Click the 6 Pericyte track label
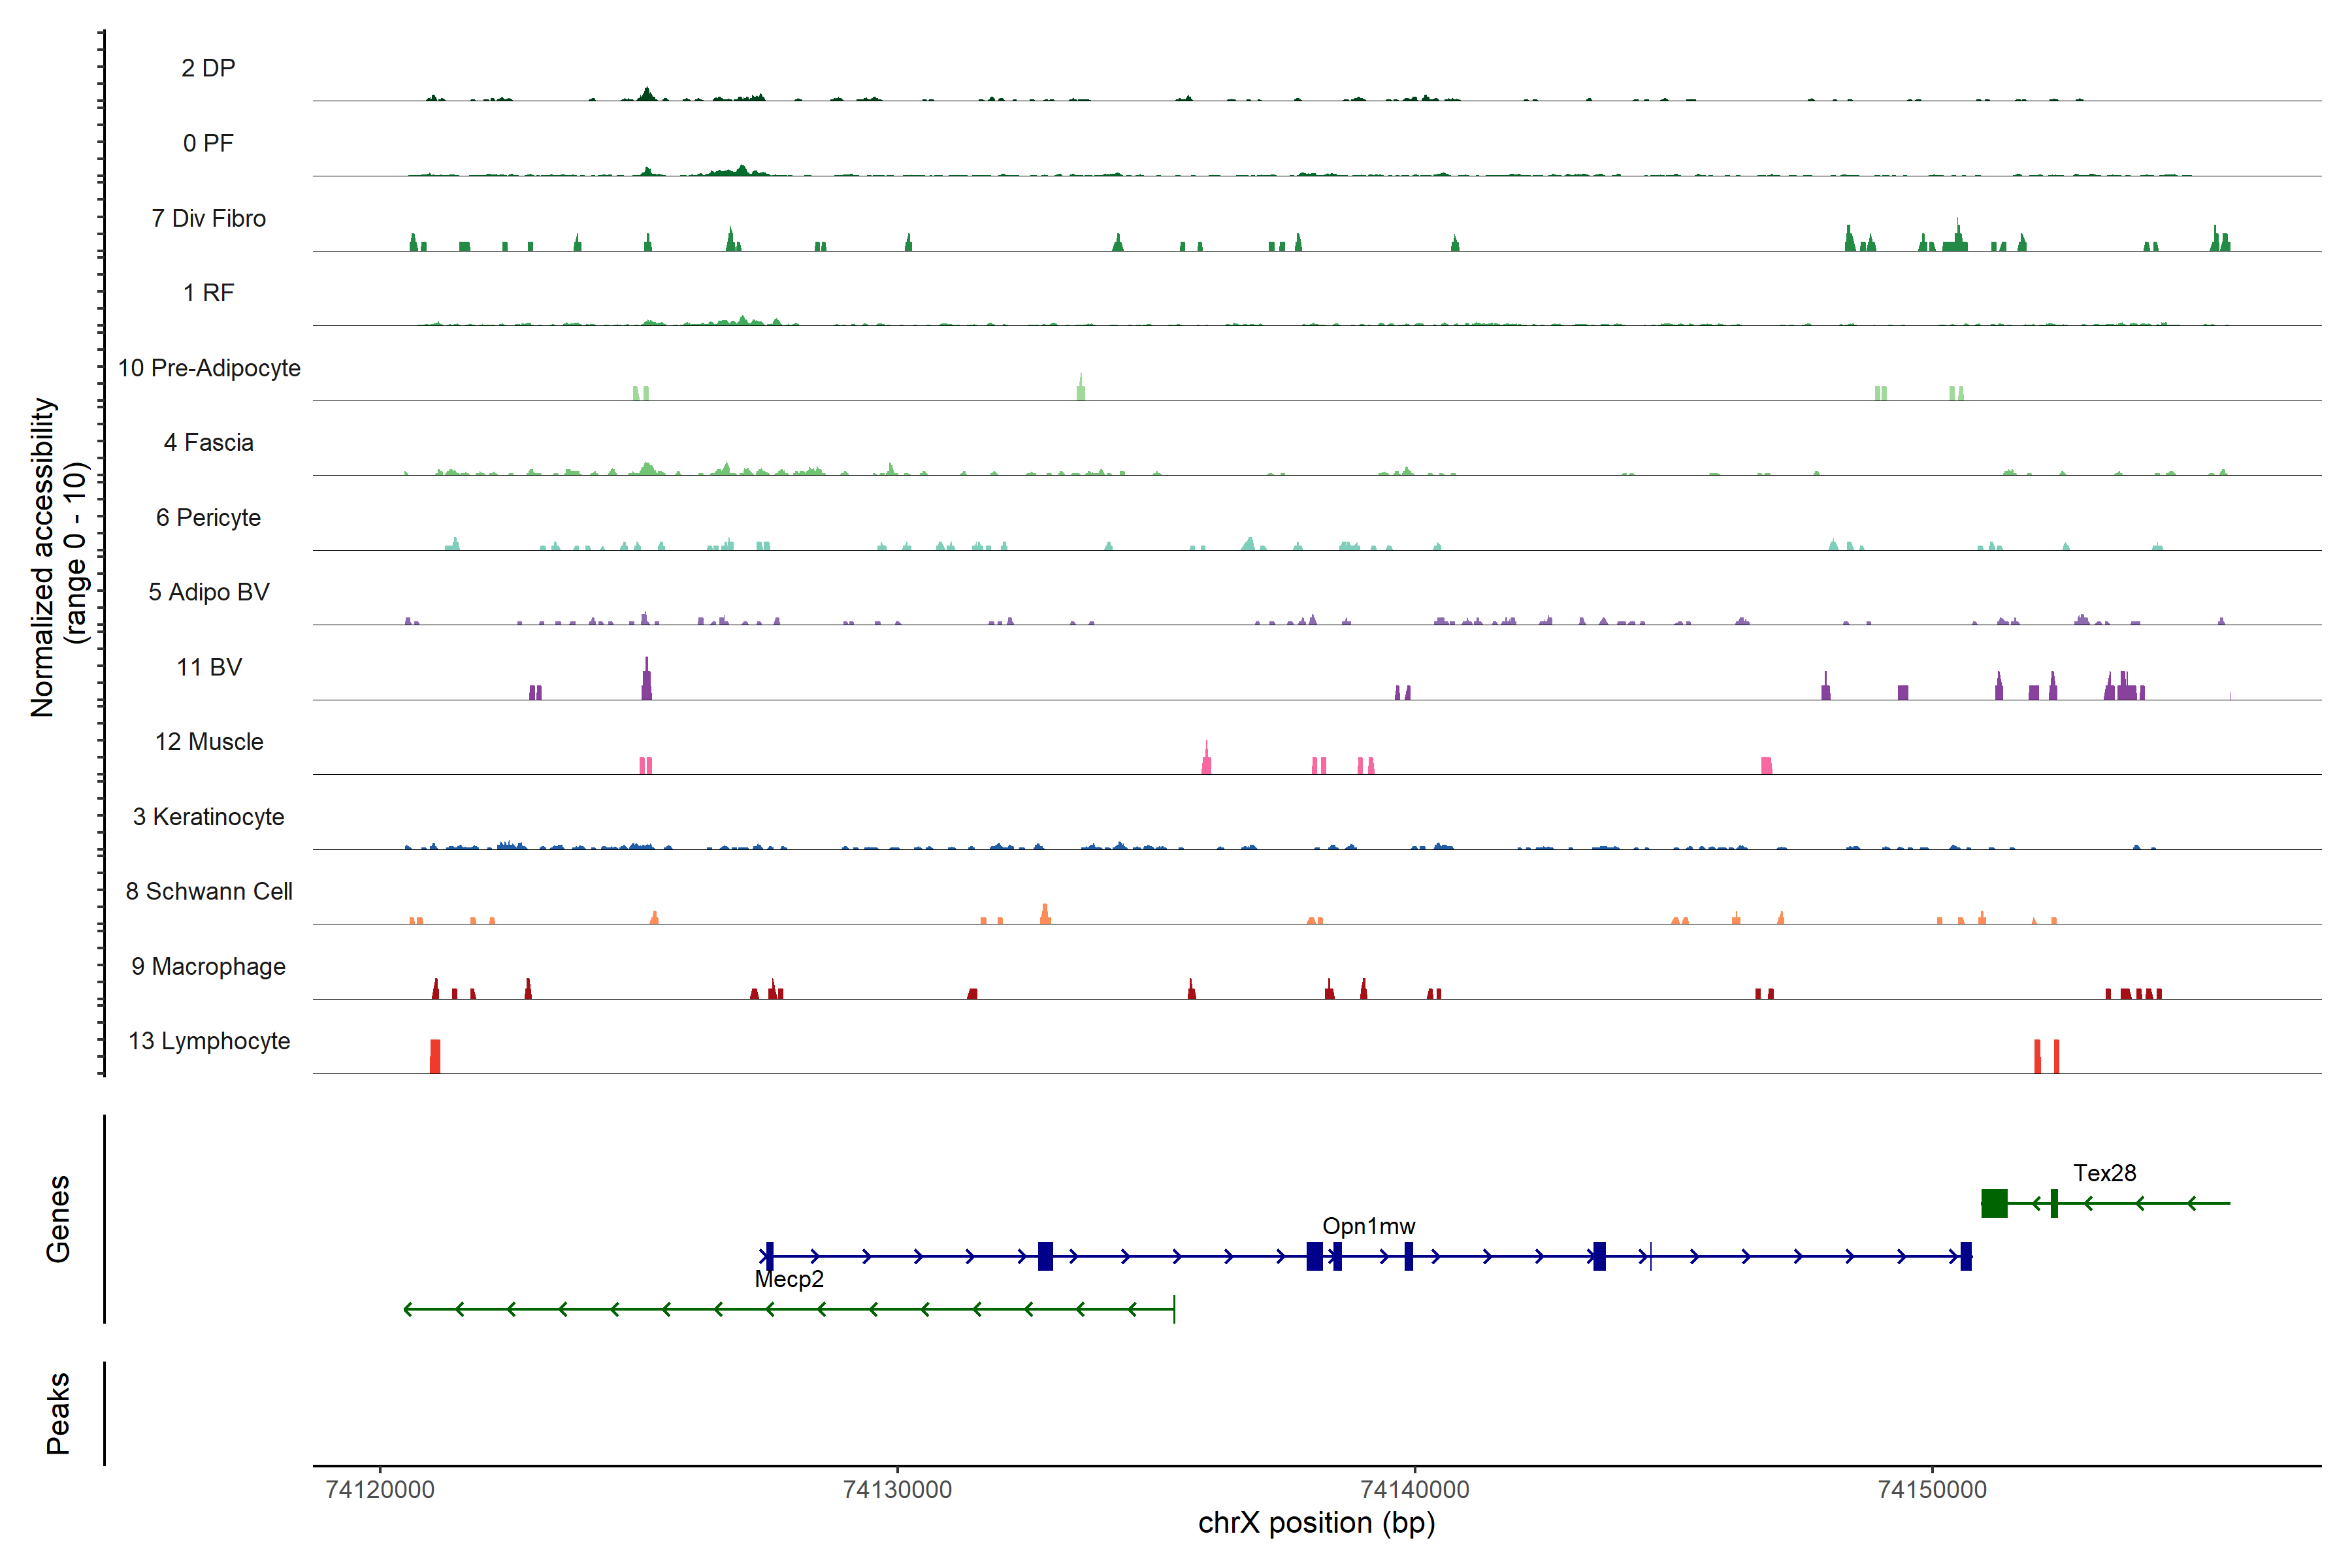 [x=208, y=517]
